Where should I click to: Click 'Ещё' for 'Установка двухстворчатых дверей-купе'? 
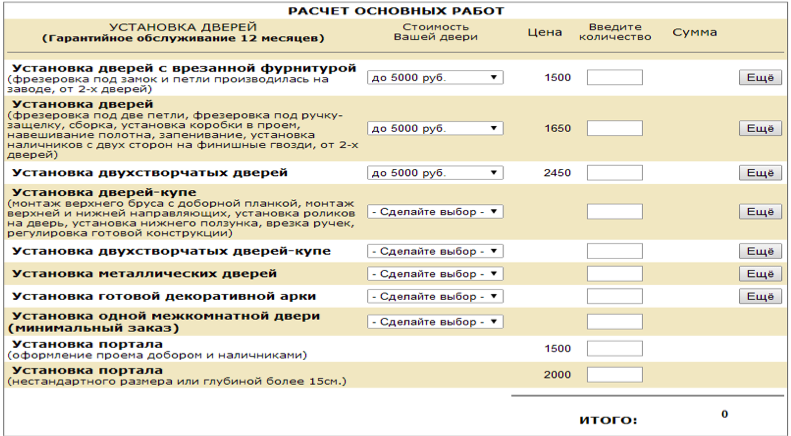pyautogui.click(x=760, y=251)
